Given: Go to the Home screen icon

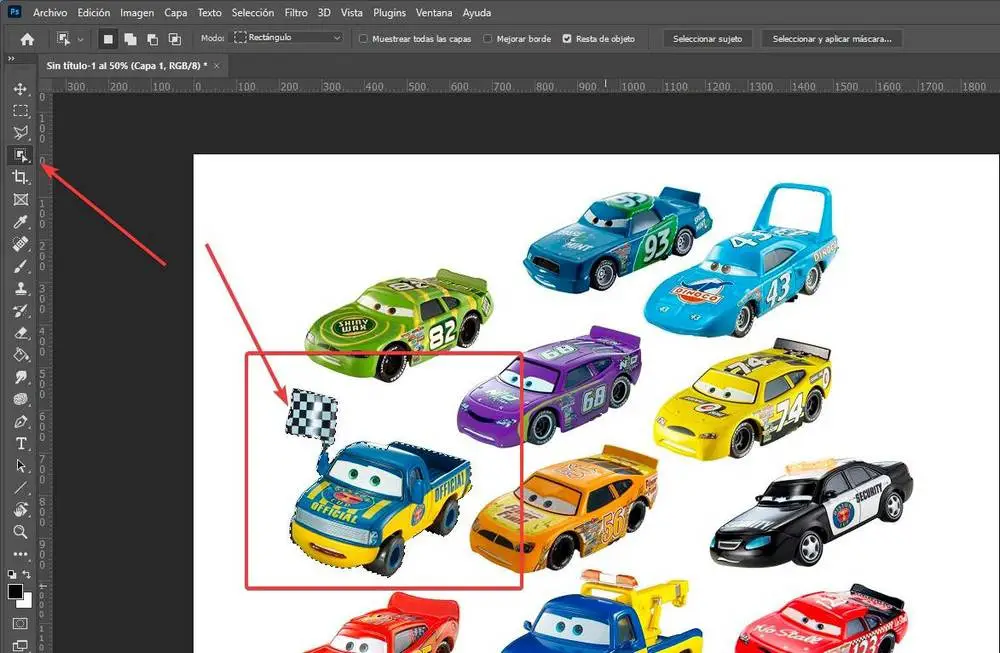Looking at the screenshot, I should tap(27, 40).
